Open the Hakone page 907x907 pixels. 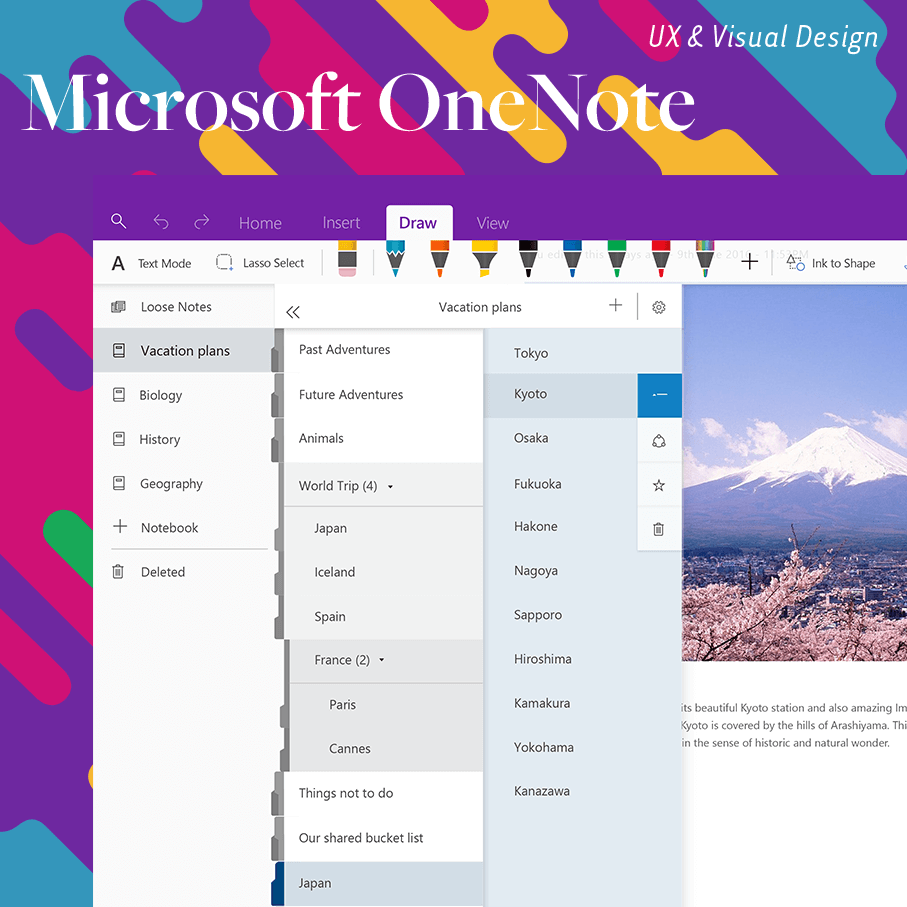pos(561,526)
